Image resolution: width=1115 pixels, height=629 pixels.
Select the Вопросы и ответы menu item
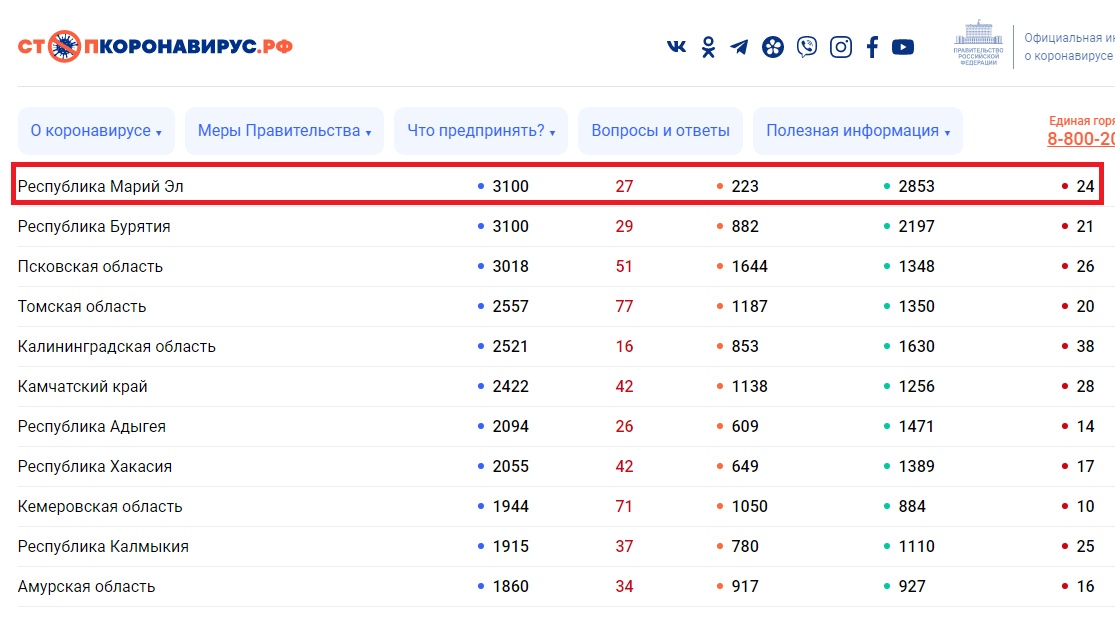point(660,130)
